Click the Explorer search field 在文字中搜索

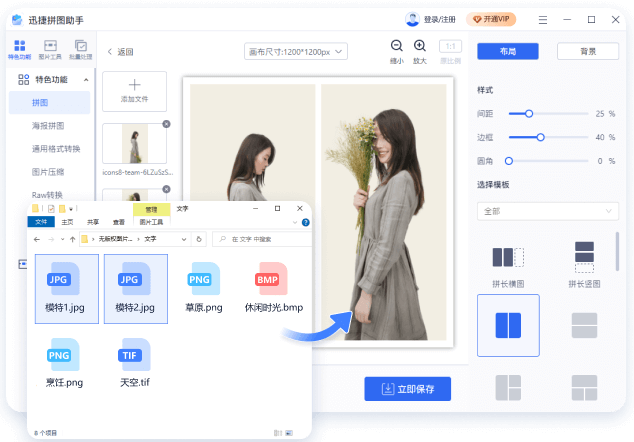point(262,239)
